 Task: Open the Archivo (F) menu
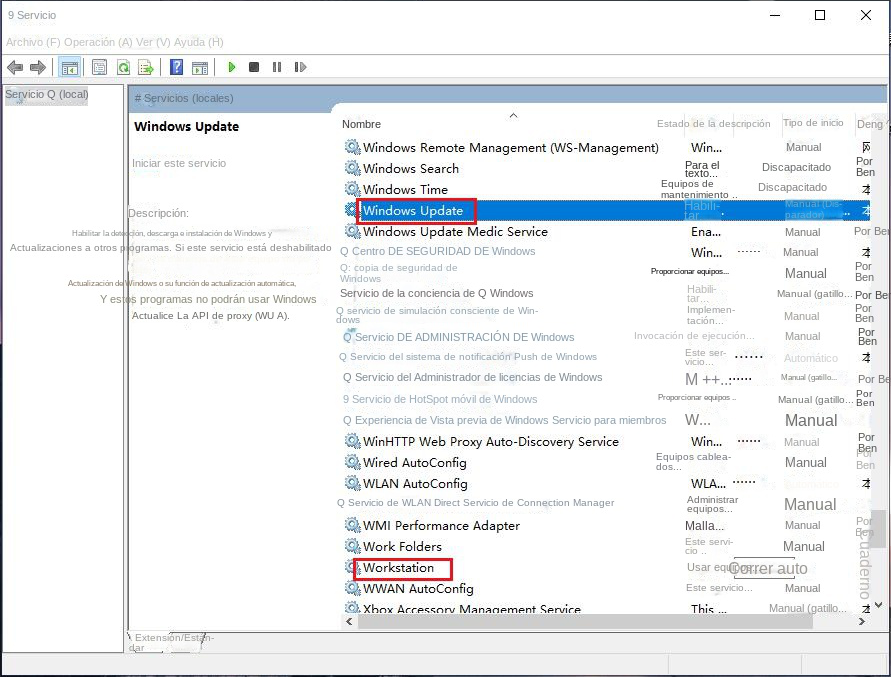pyautogui.click(x=32, y=42)
